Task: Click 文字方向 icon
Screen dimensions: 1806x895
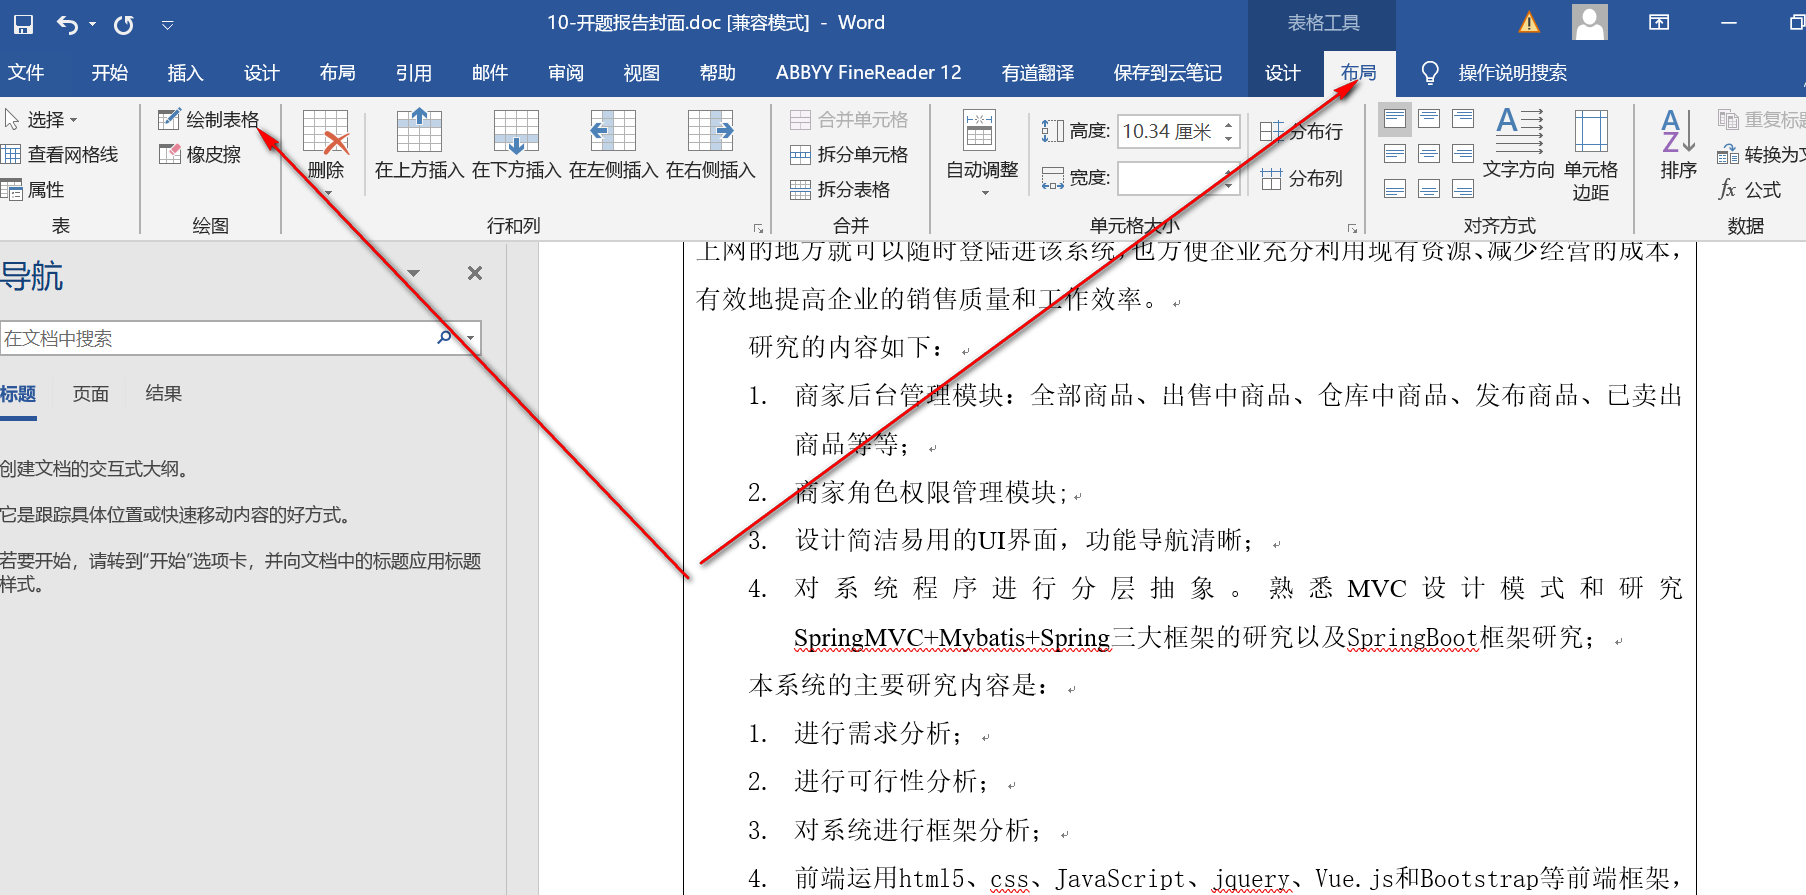Action: pyautogui.click(x=1519, y=130)
